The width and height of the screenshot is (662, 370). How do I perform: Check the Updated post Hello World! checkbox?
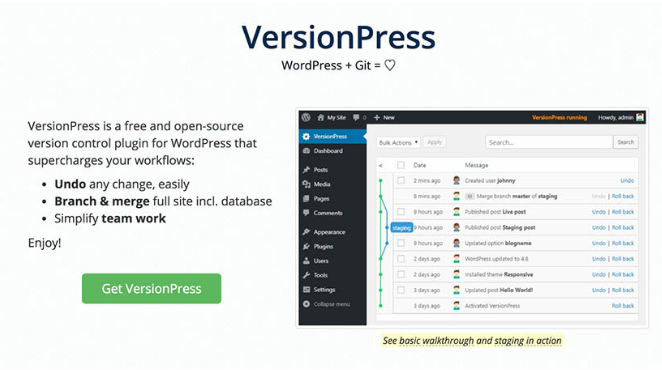pos(401,290)
